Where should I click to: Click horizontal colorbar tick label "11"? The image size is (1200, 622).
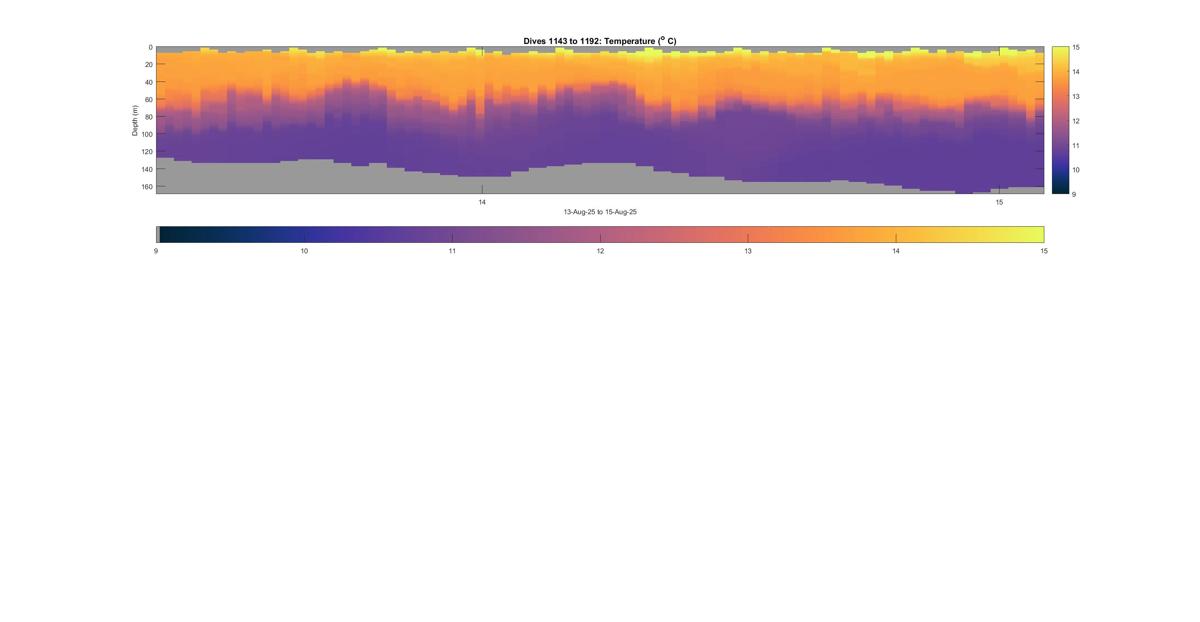[x=452, y=251]
